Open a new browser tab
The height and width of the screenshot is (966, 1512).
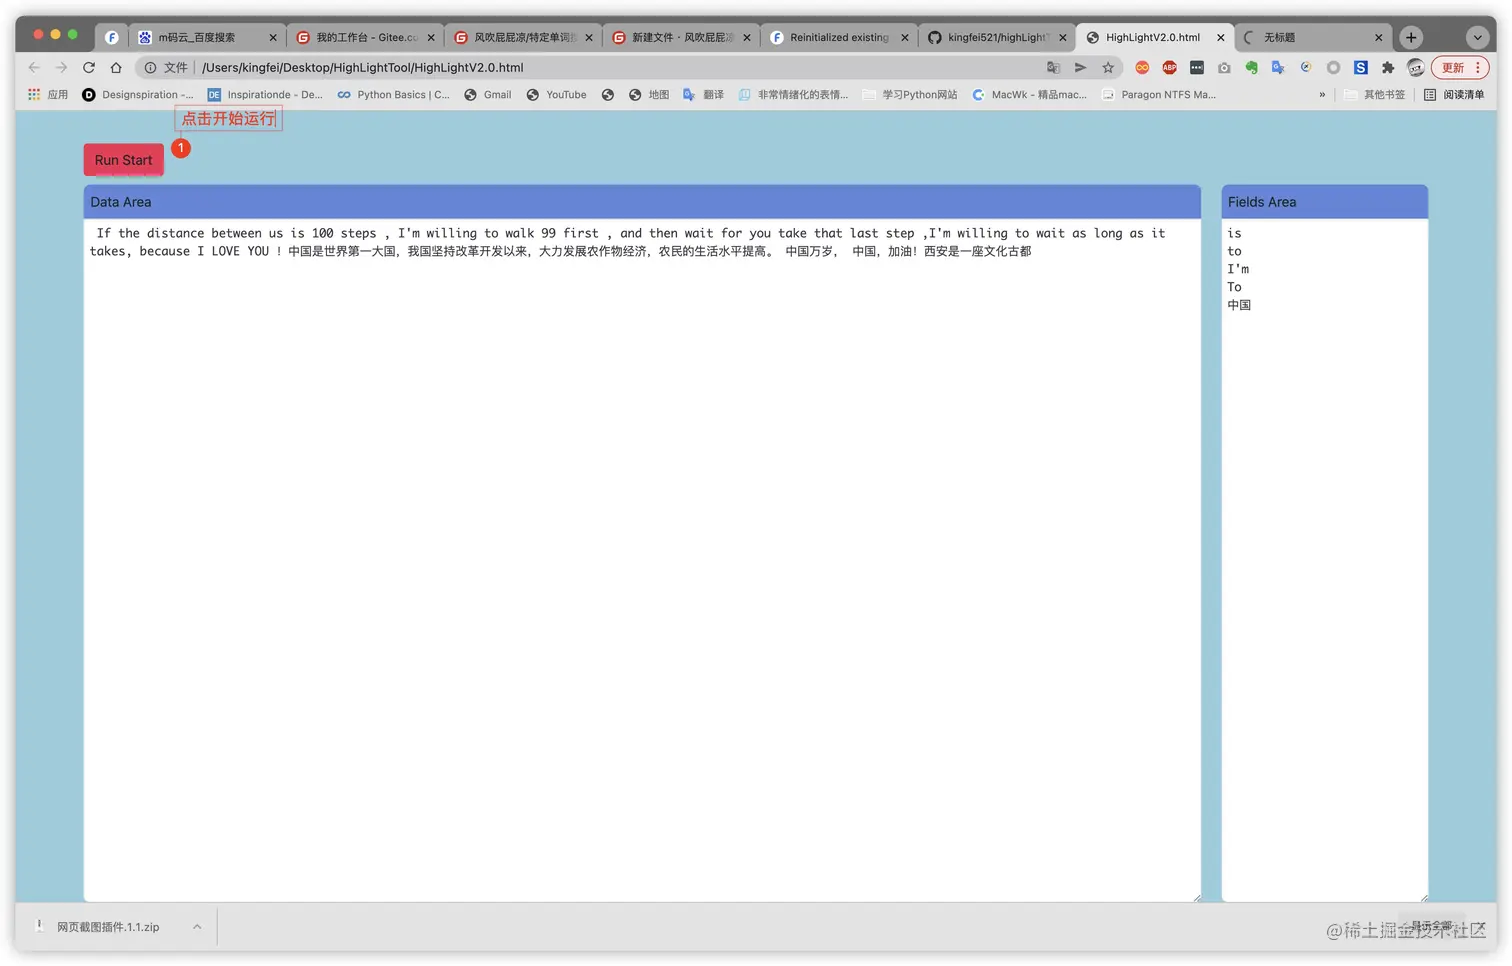point(1411,37)
